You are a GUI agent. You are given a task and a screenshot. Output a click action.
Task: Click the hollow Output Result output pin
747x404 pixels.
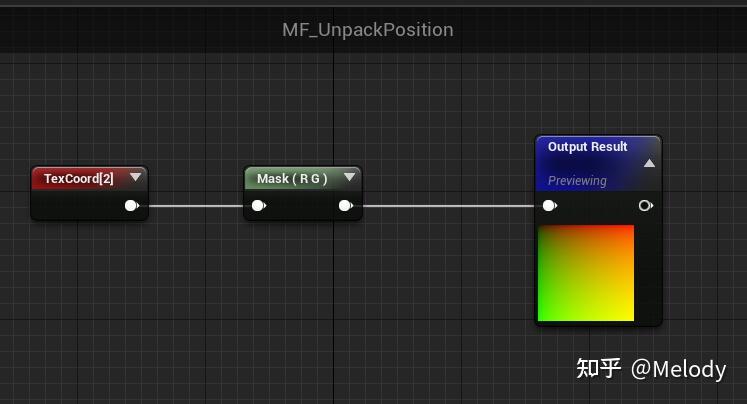pyautogui.click(x=645, y=206)
